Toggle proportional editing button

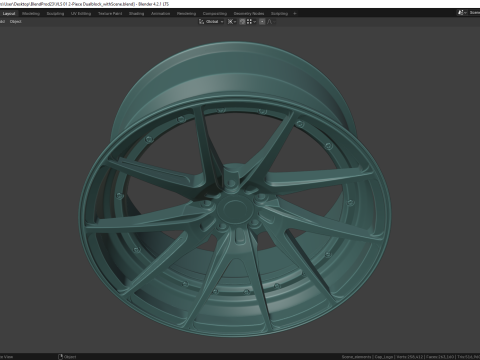pyautogui.click(x=262, y=22)
